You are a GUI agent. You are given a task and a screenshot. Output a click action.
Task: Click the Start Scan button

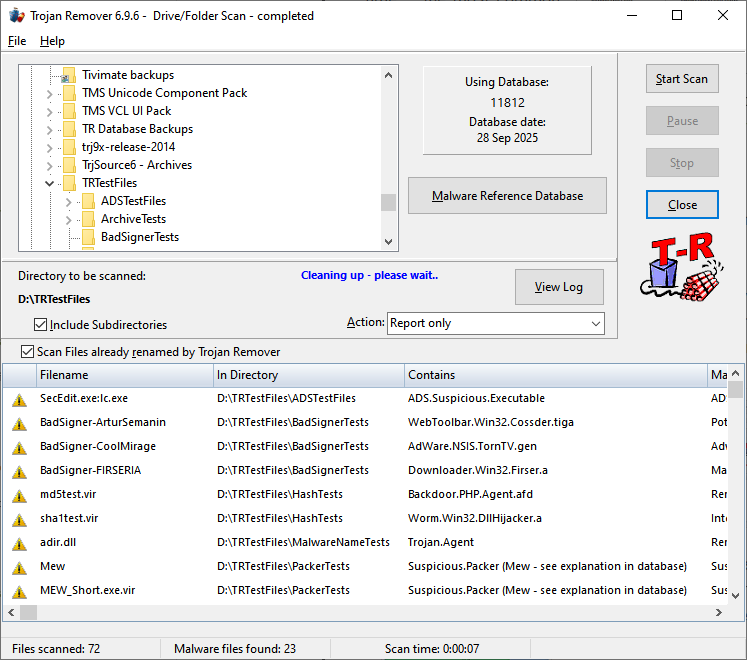point(682,79)
